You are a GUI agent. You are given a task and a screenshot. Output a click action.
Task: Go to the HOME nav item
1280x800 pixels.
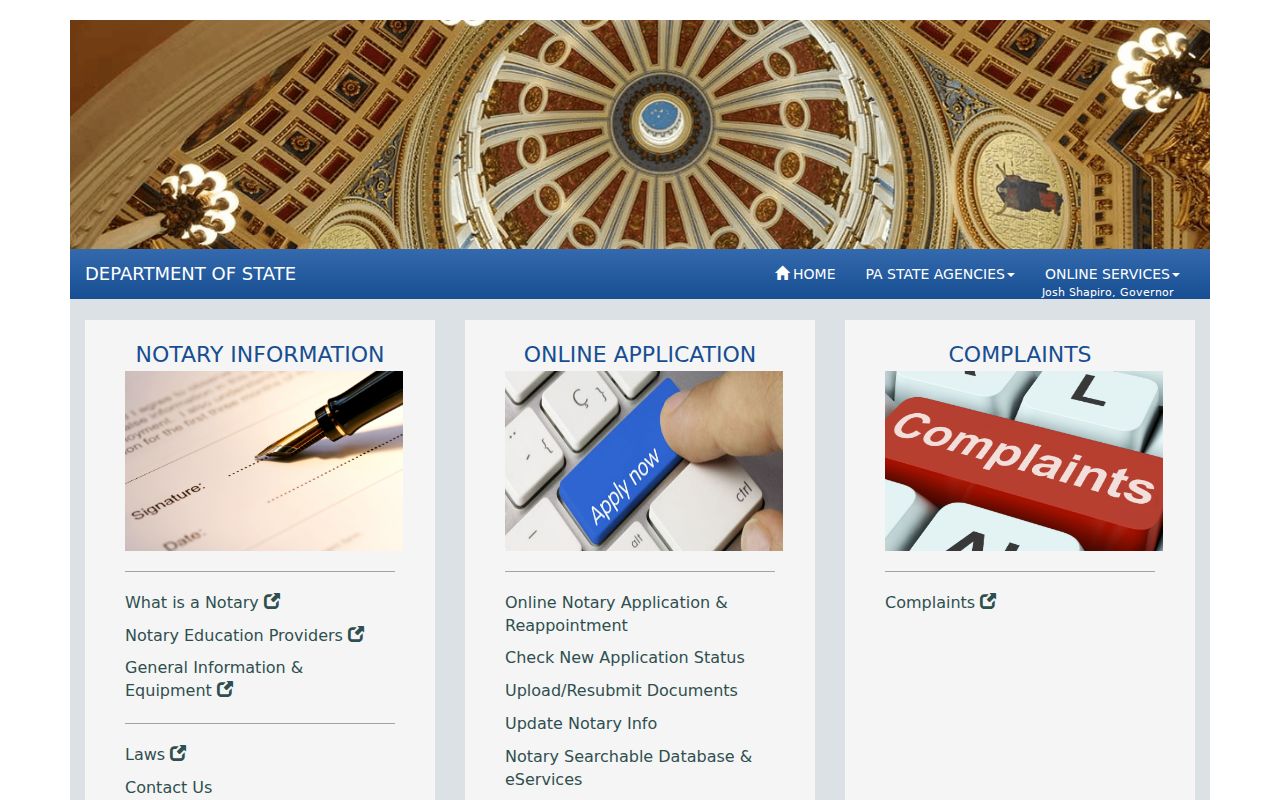805,274
